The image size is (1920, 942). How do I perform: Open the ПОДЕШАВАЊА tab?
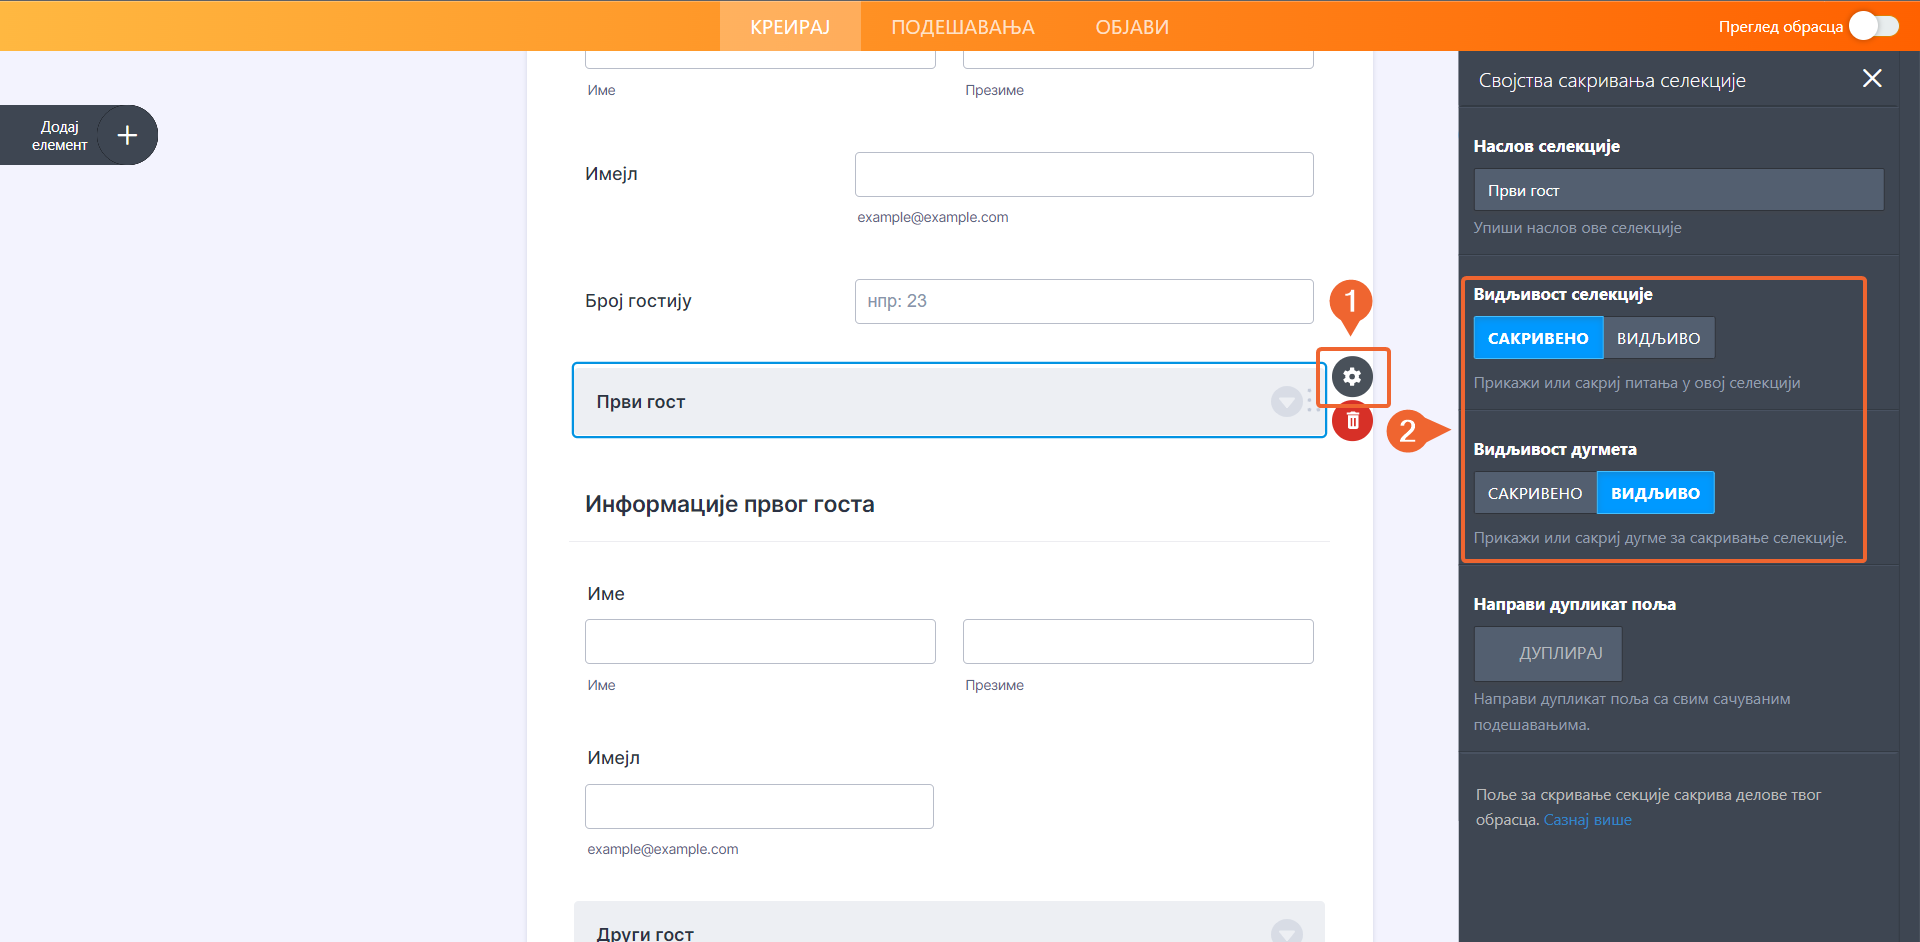point(962,27)
